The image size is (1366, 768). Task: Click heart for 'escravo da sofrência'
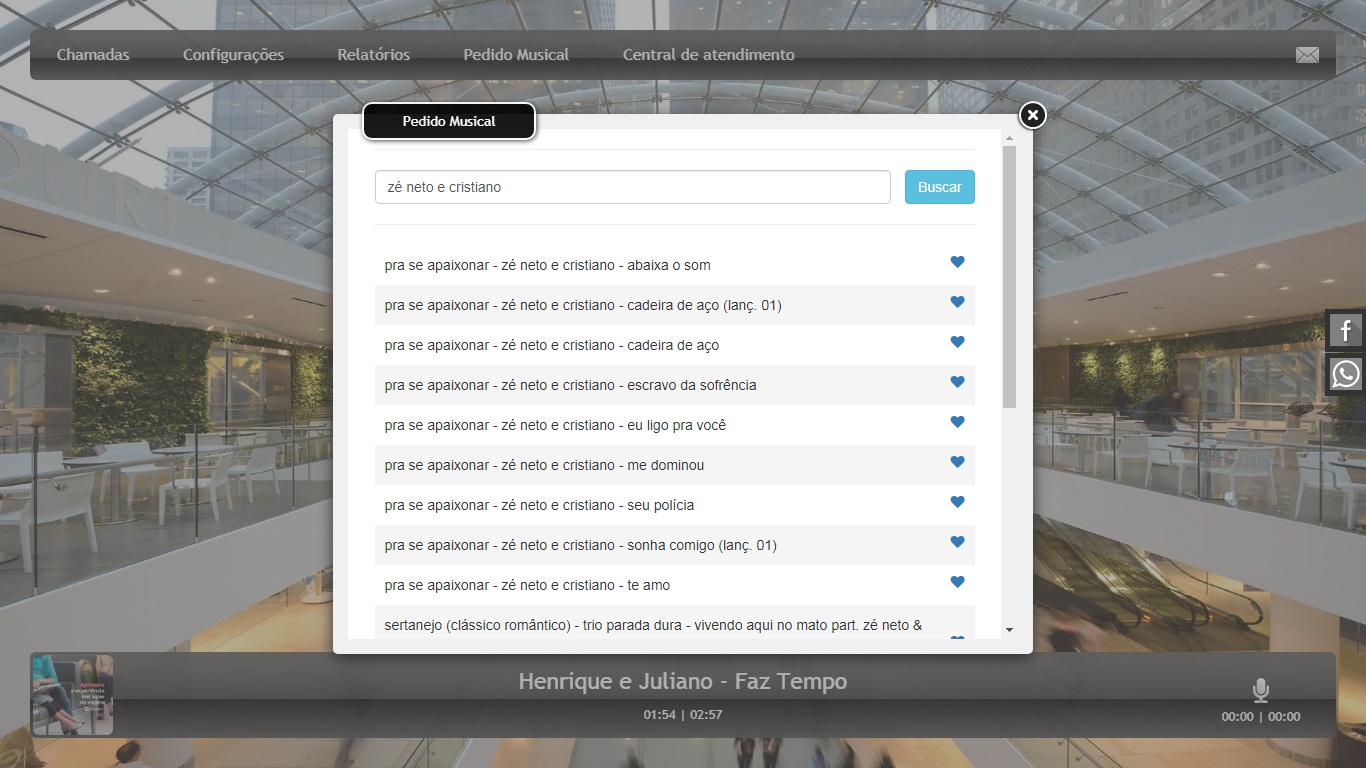[957, 382]
